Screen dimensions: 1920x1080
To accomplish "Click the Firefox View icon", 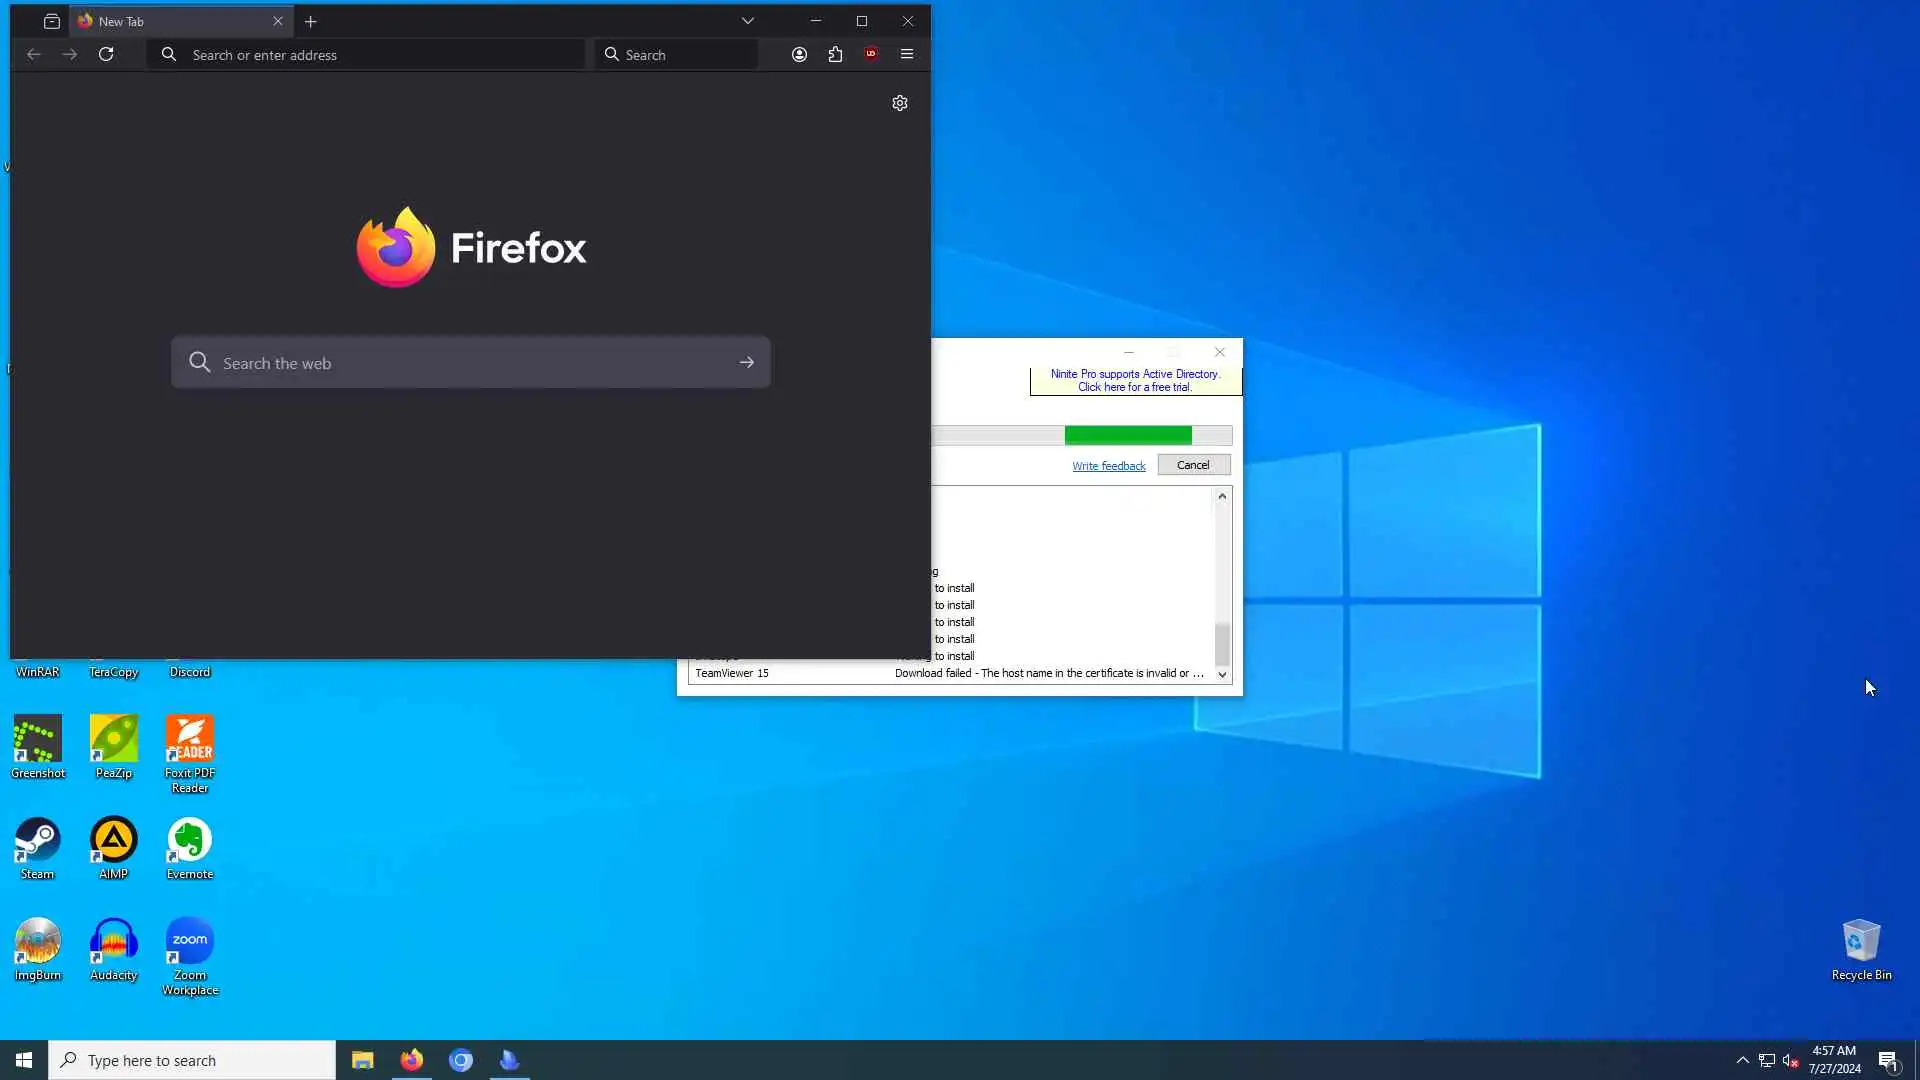I will [52, 21].
